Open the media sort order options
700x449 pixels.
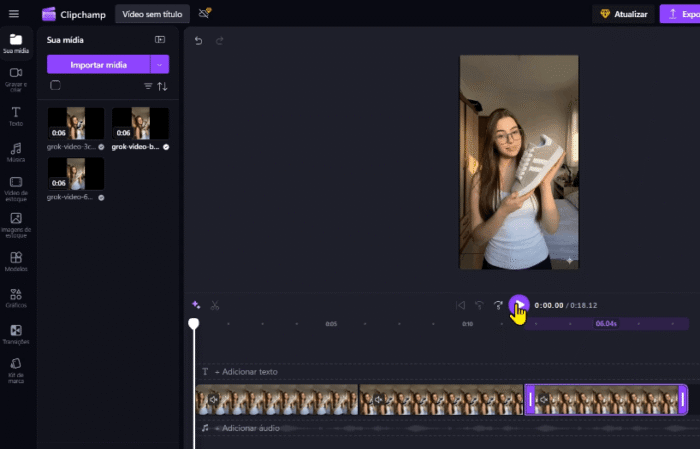click(x=163, y=87)
